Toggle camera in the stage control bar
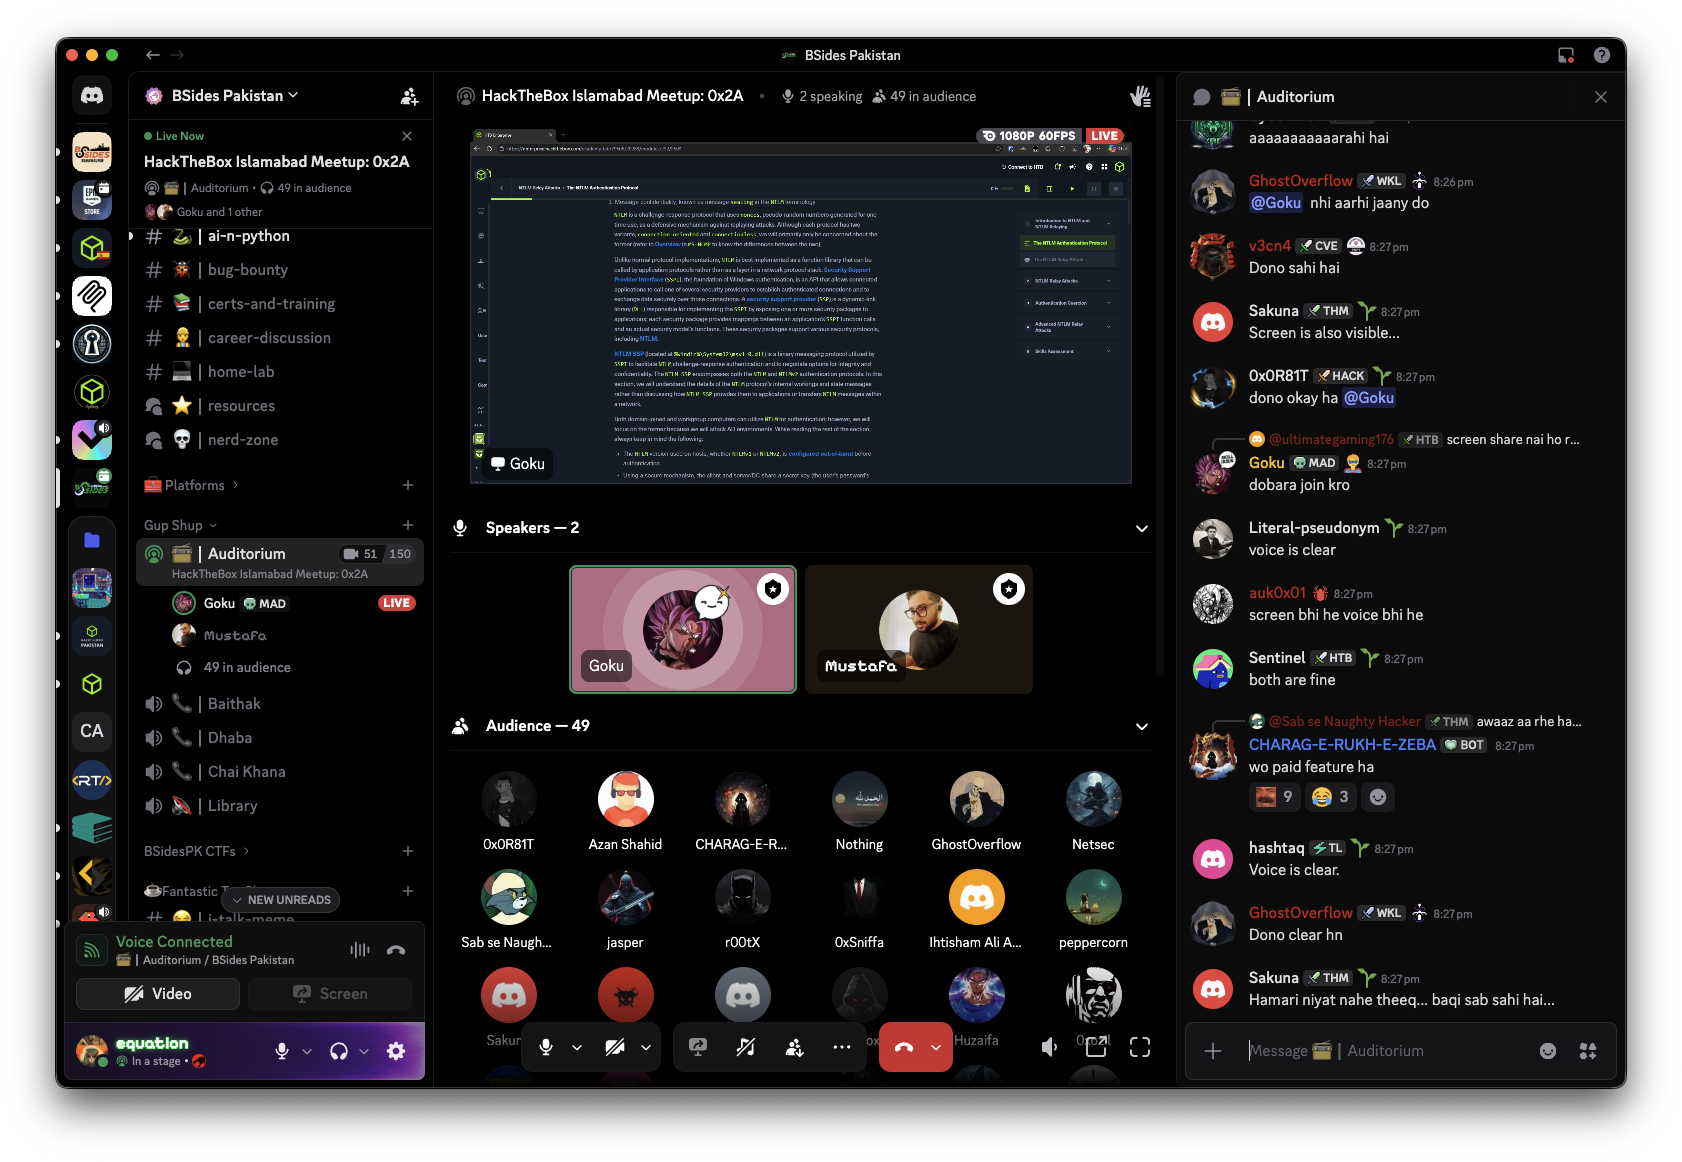Screen dimensions: 1682x1162 (615, 1047)
